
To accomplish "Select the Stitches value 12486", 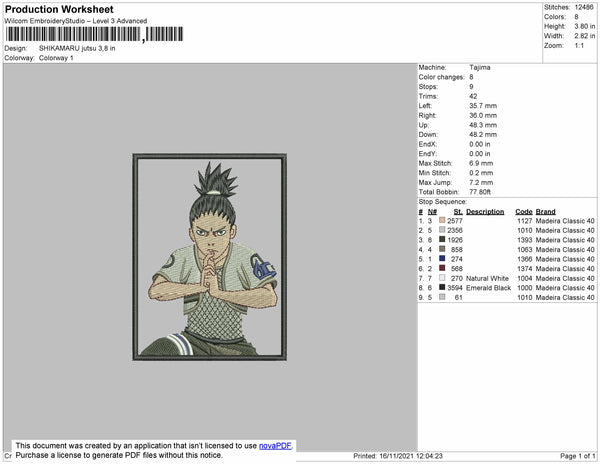I will [584, 7].
